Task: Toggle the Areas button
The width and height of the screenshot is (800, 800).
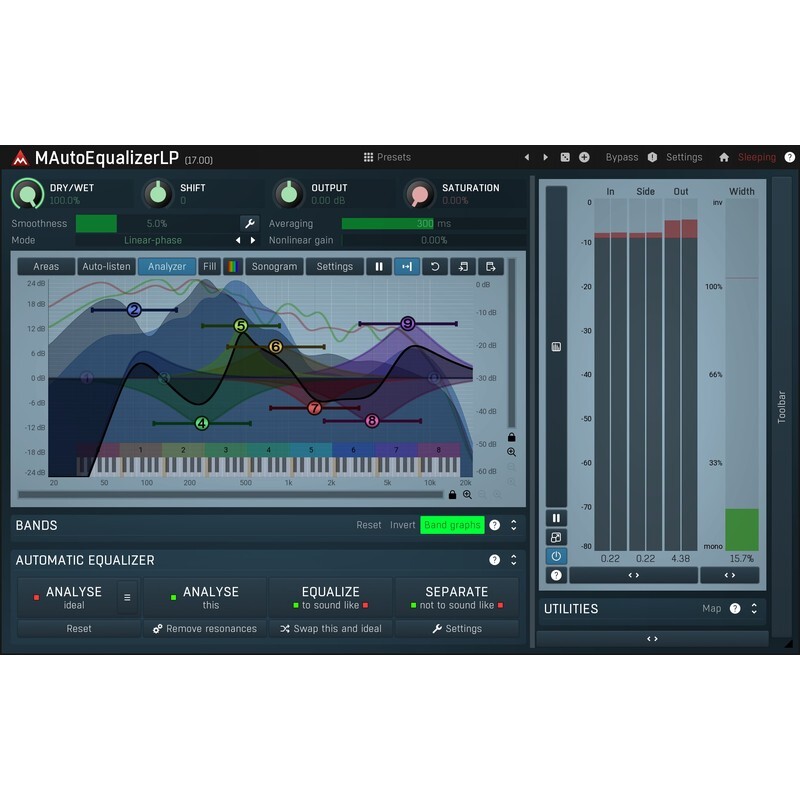Action: pos(46,266)
